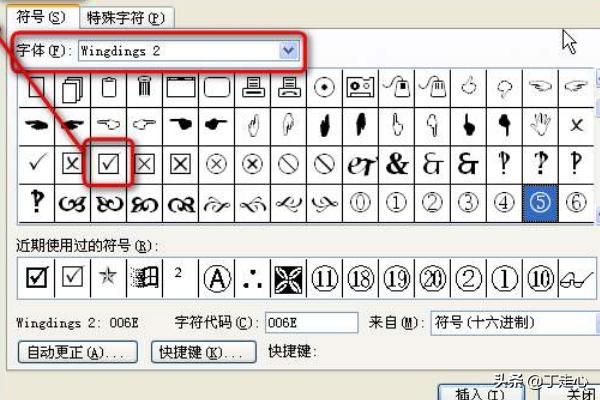
Task: Switch to the 特殊字符(P) tab
Action: click(x=126, y=18)
